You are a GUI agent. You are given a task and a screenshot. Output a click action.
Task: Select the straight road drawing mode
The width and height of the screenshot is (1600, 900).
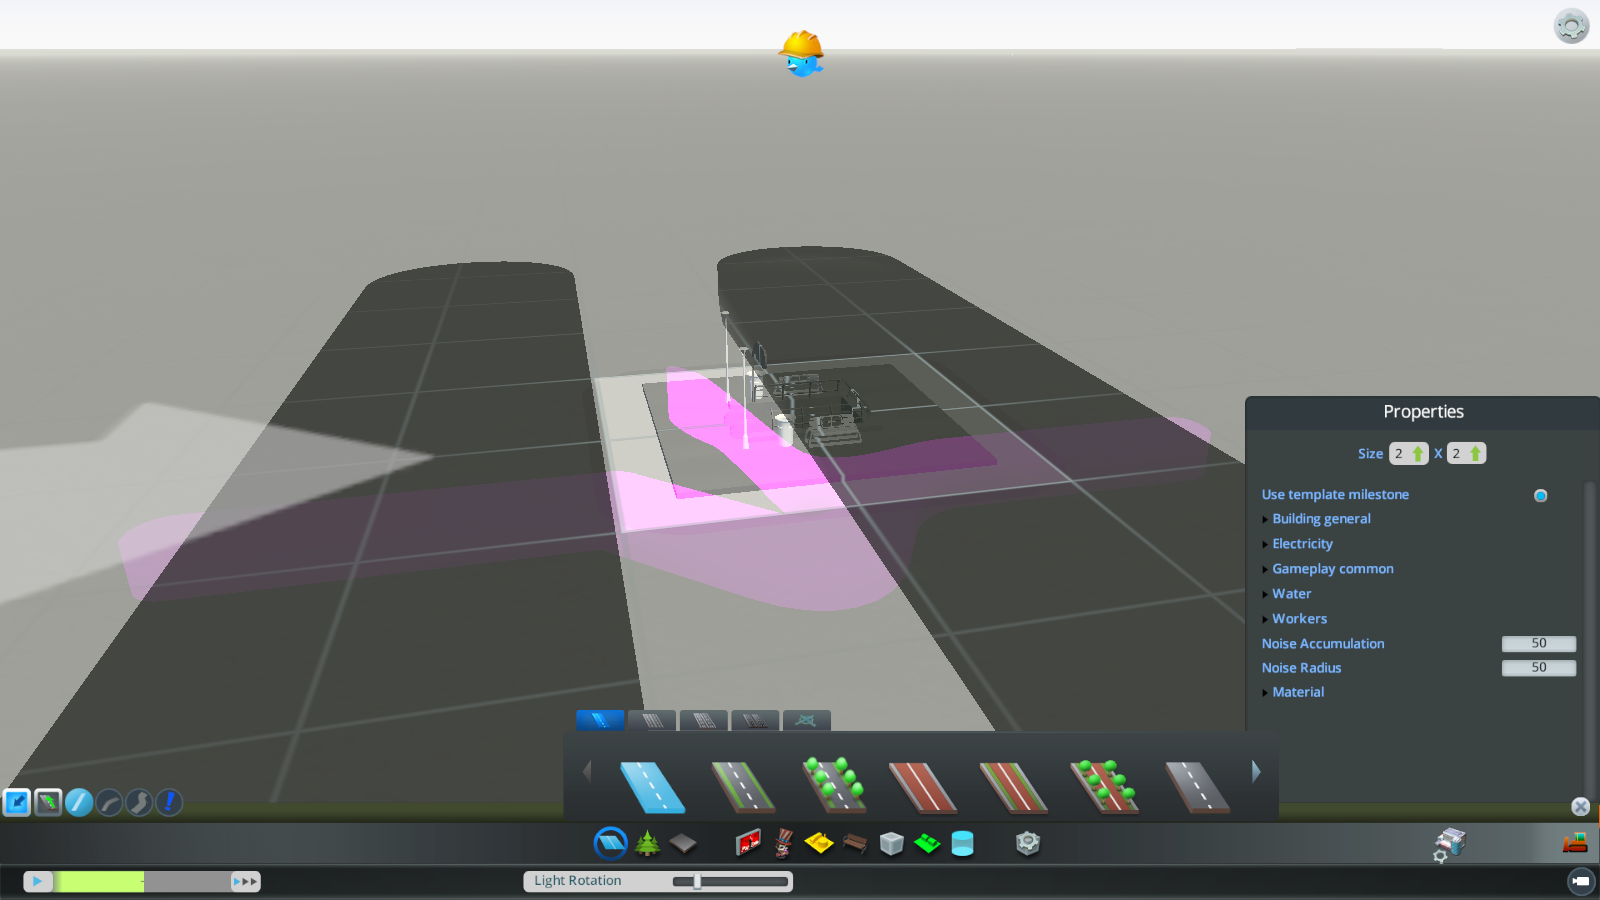(x=79, y=802)
